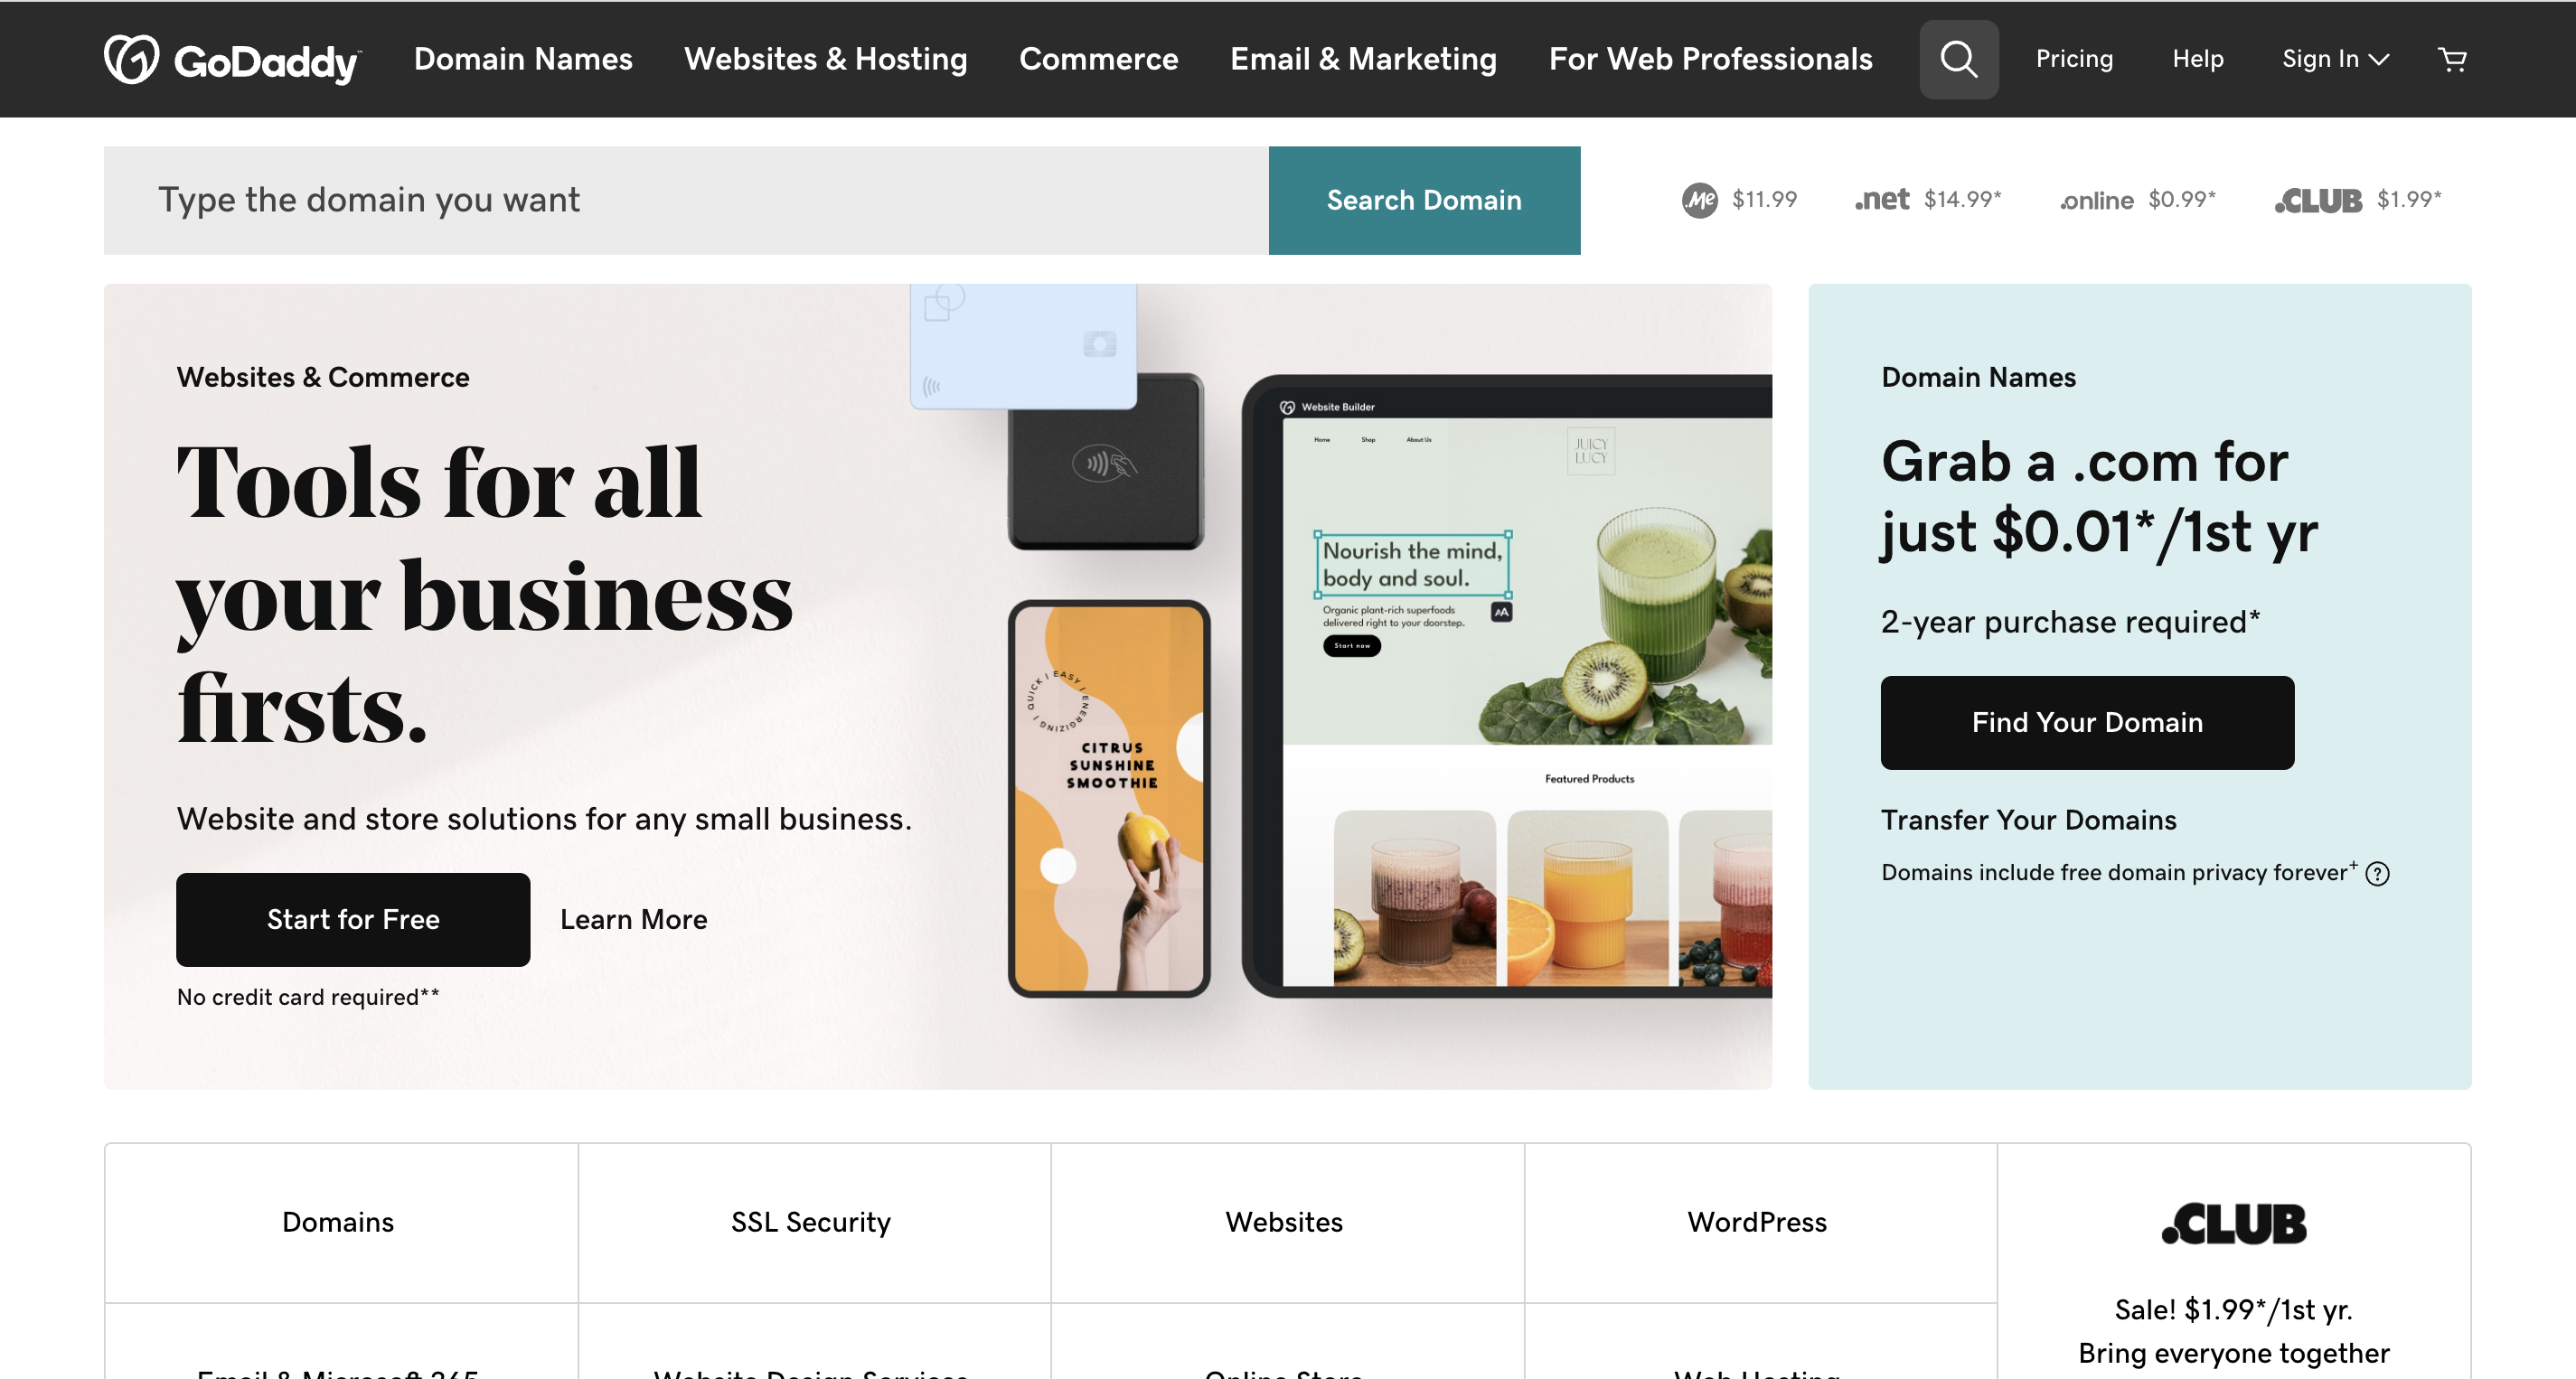This screenshot has height=1379, width=2576.
Task: Open the Domain Names menu
Action: (x=523, y=59)
